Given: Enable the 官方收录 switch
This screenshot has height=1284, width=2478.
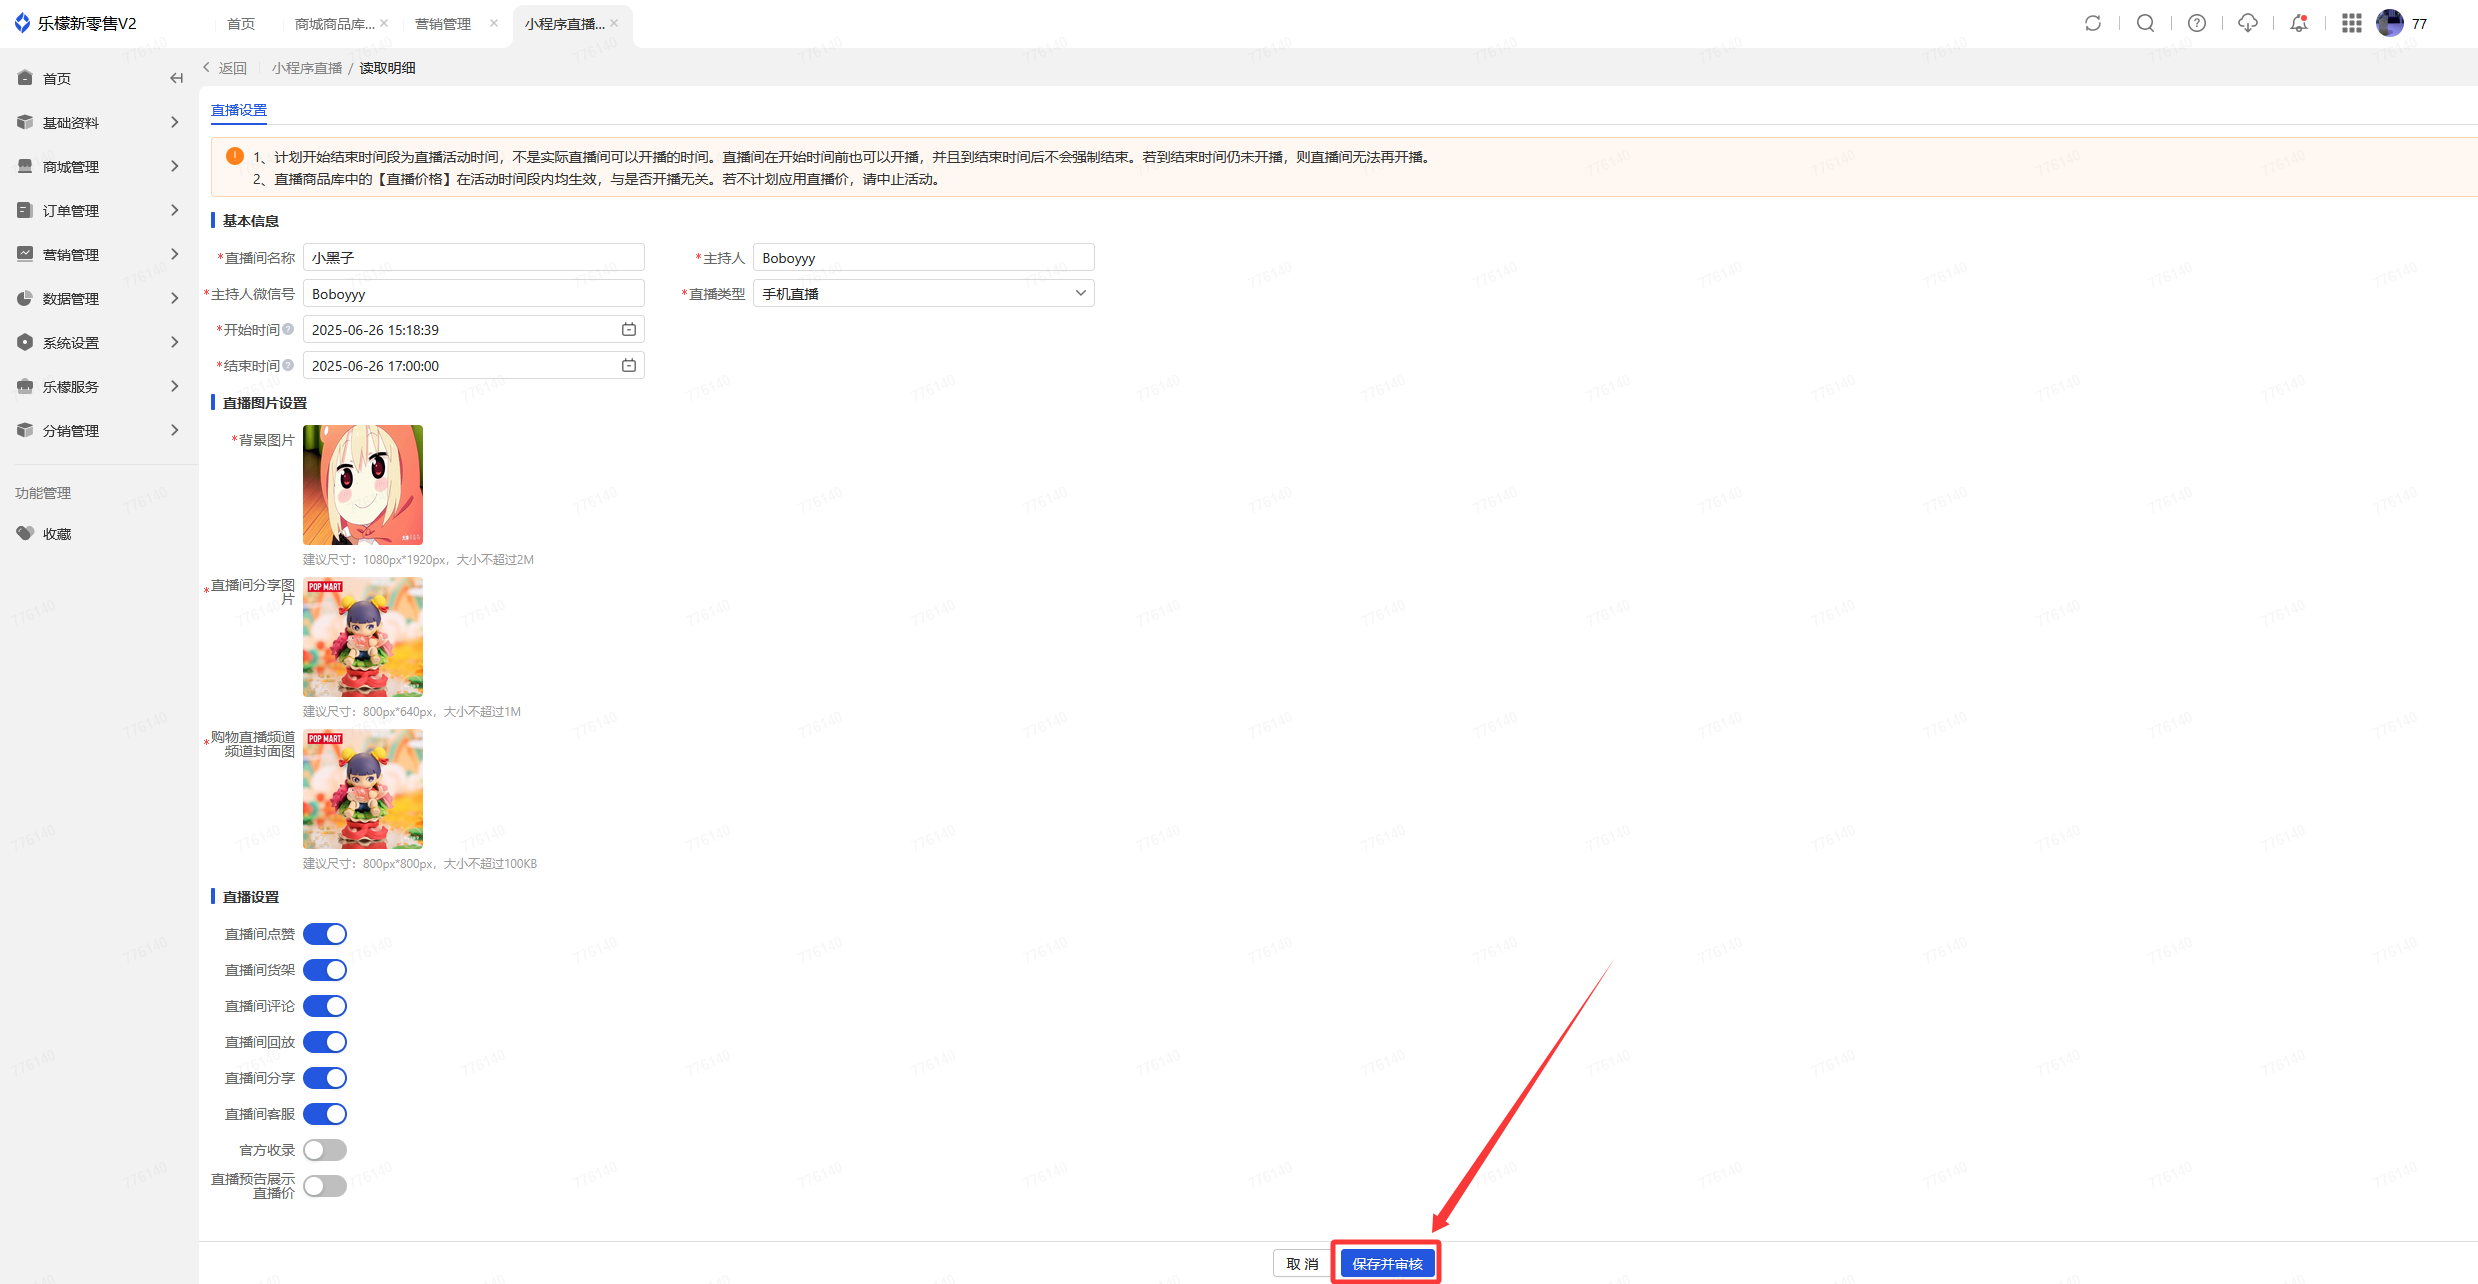Looking at the screenshot, I should [325, 1150].
